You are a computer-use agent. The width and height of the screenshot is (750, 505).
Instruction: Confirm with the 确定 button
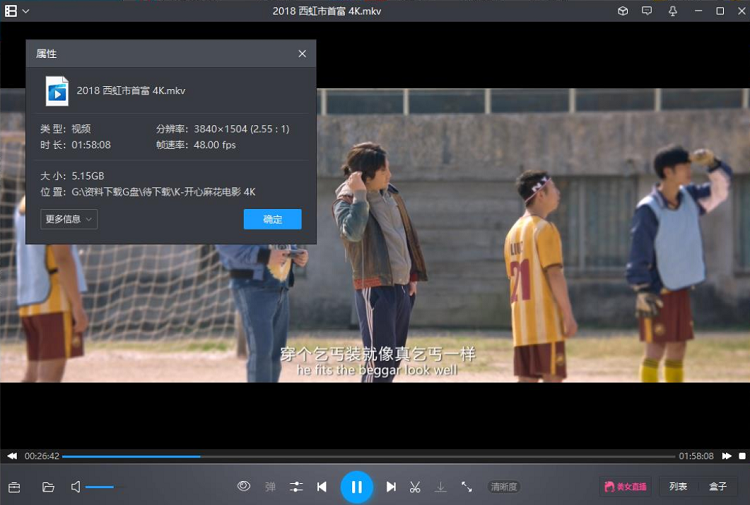[x=272, y=219]
